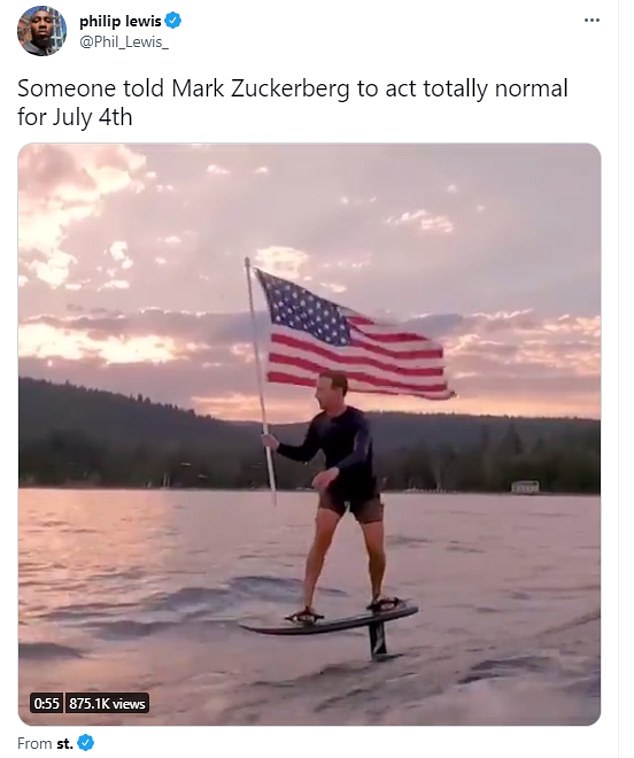
Task: Open the st. source account link
Action: coord(65,743)
